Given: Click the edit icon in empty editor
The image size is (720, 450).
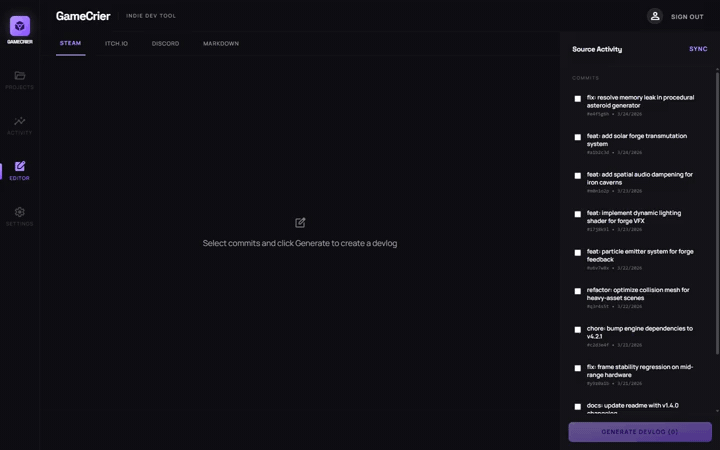Looking at the screenshot, I should [300, 222].
